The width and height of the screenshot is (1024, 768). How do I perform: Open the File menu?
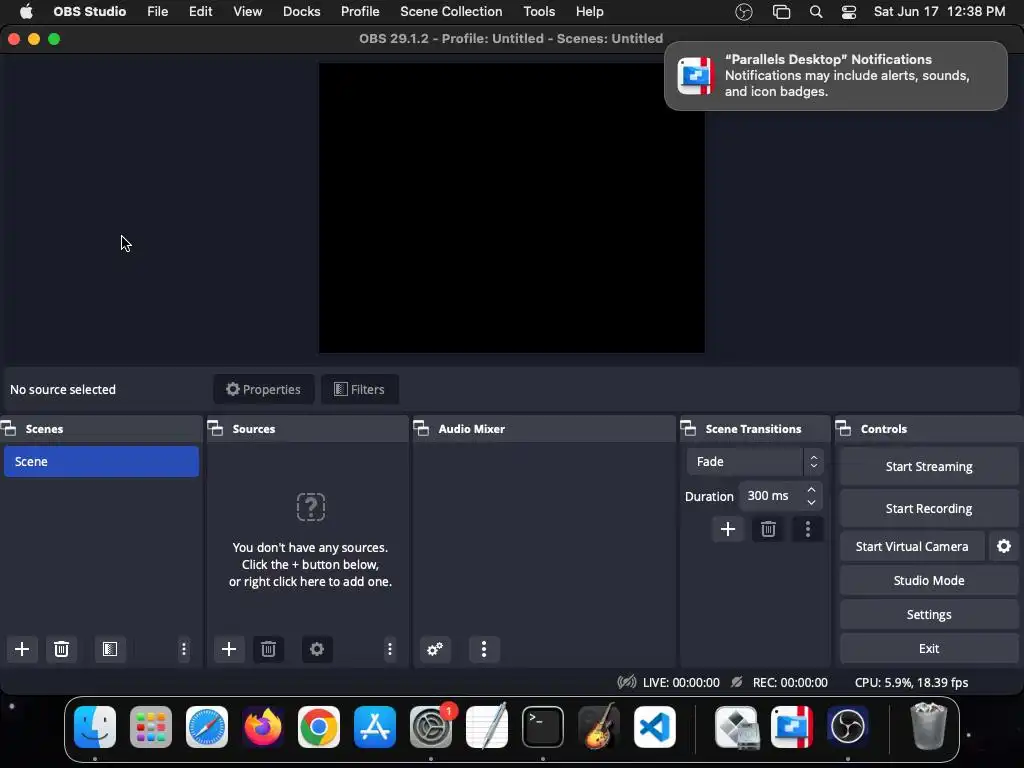(157, 12)
